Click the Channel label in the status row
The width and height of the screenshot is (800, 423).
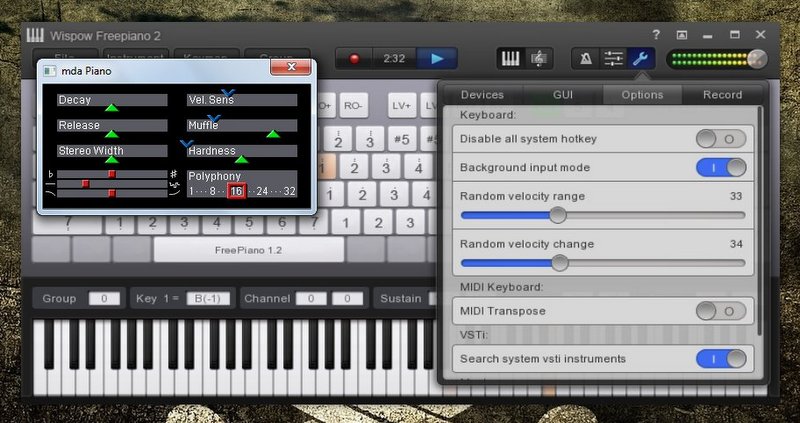(267, 298)
